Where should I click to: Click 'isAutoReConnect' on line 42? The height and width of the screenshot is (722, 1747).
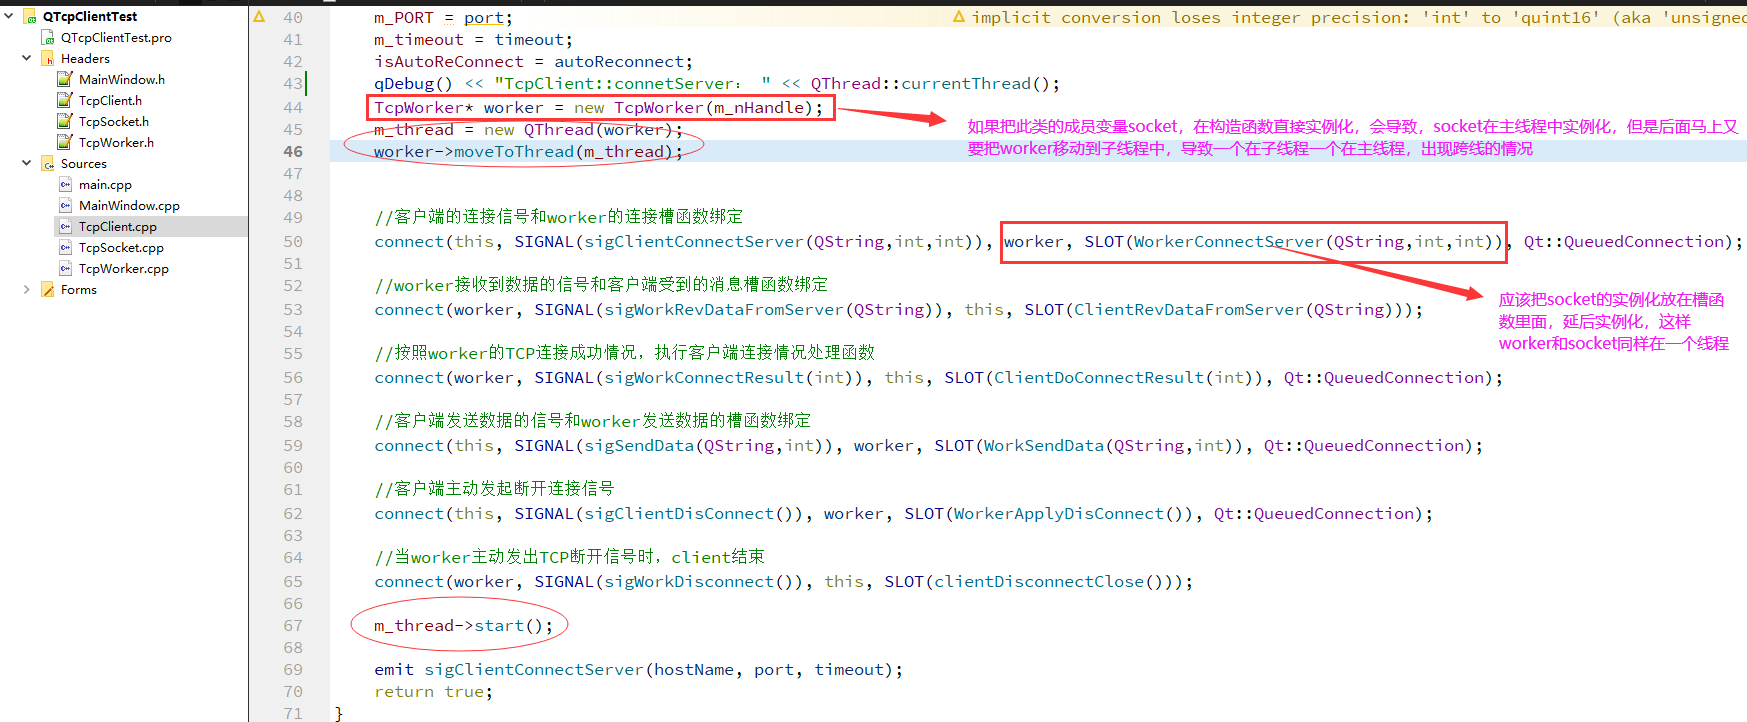[x=449, y=61]
